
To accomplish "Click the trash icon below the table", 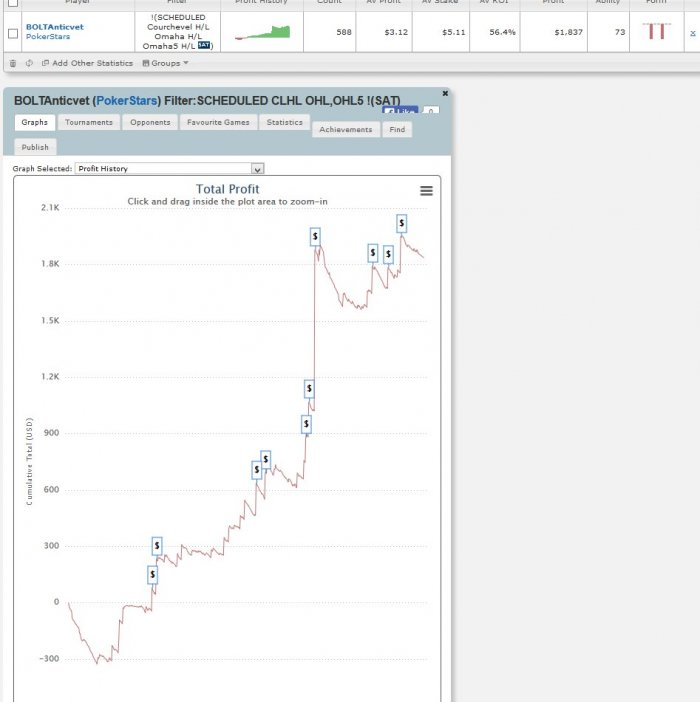I will pyautogui.click(x=13, y=64).
